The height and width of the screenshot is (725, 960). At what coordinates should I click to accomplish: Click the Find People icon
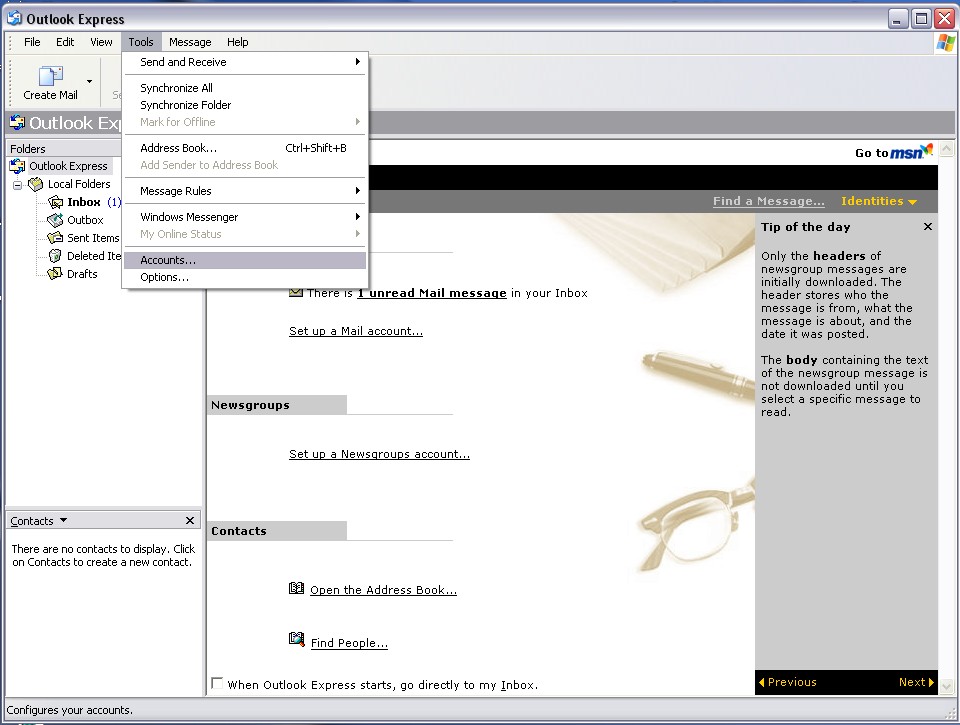click(x=296, y=639)
